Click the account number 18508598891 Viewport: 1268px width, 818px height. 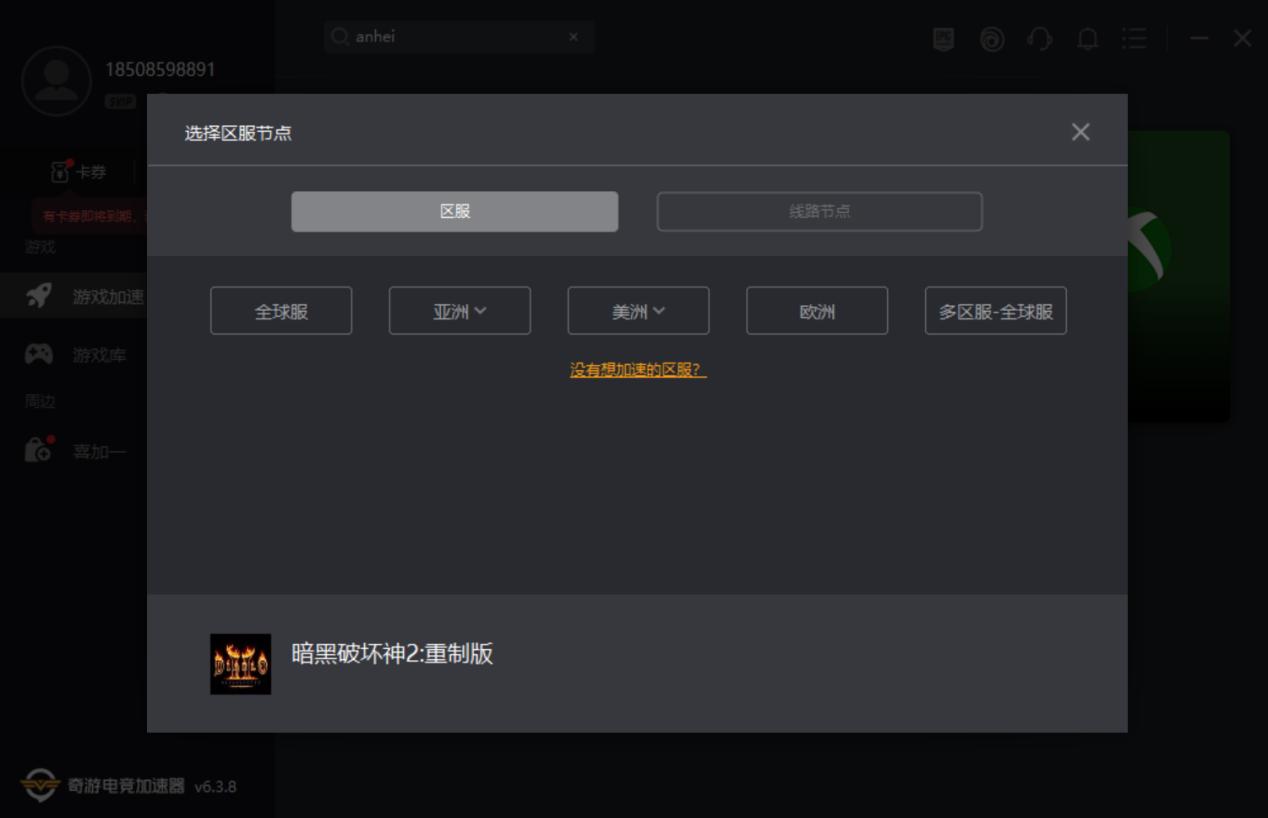tap(160, 69)
